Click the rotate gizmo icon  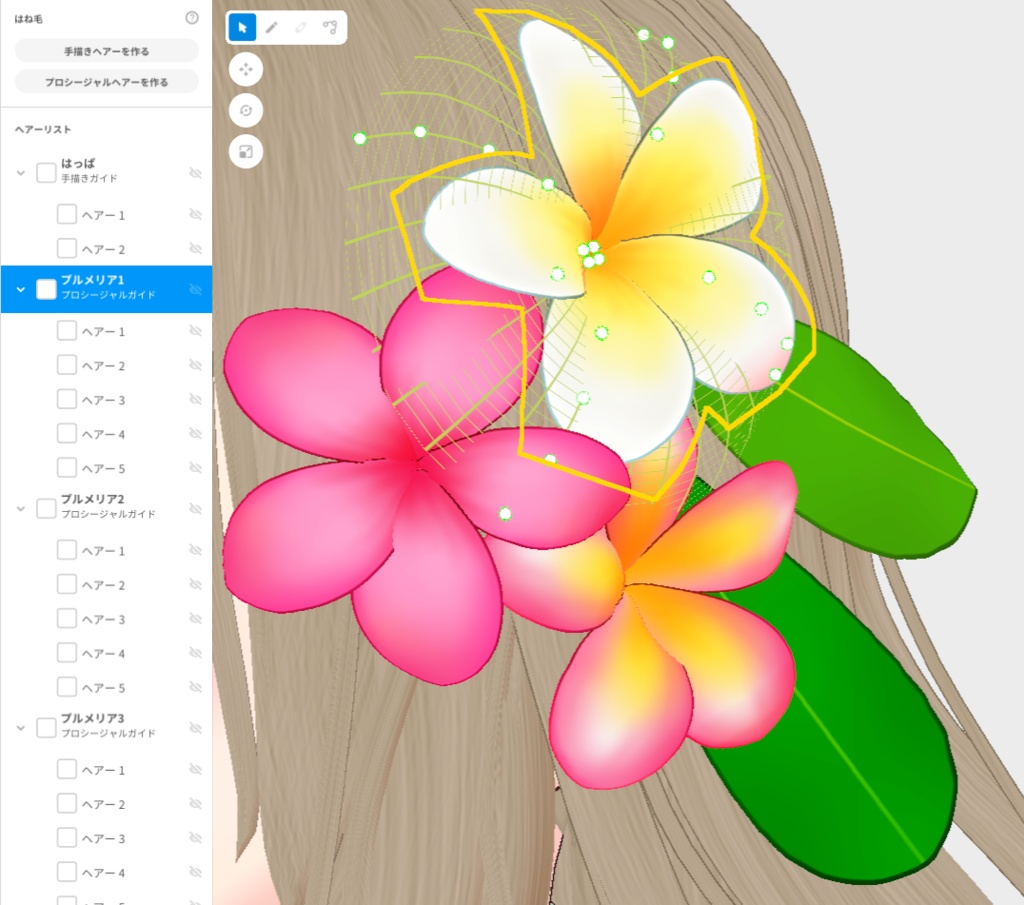[x=245, y=110]
